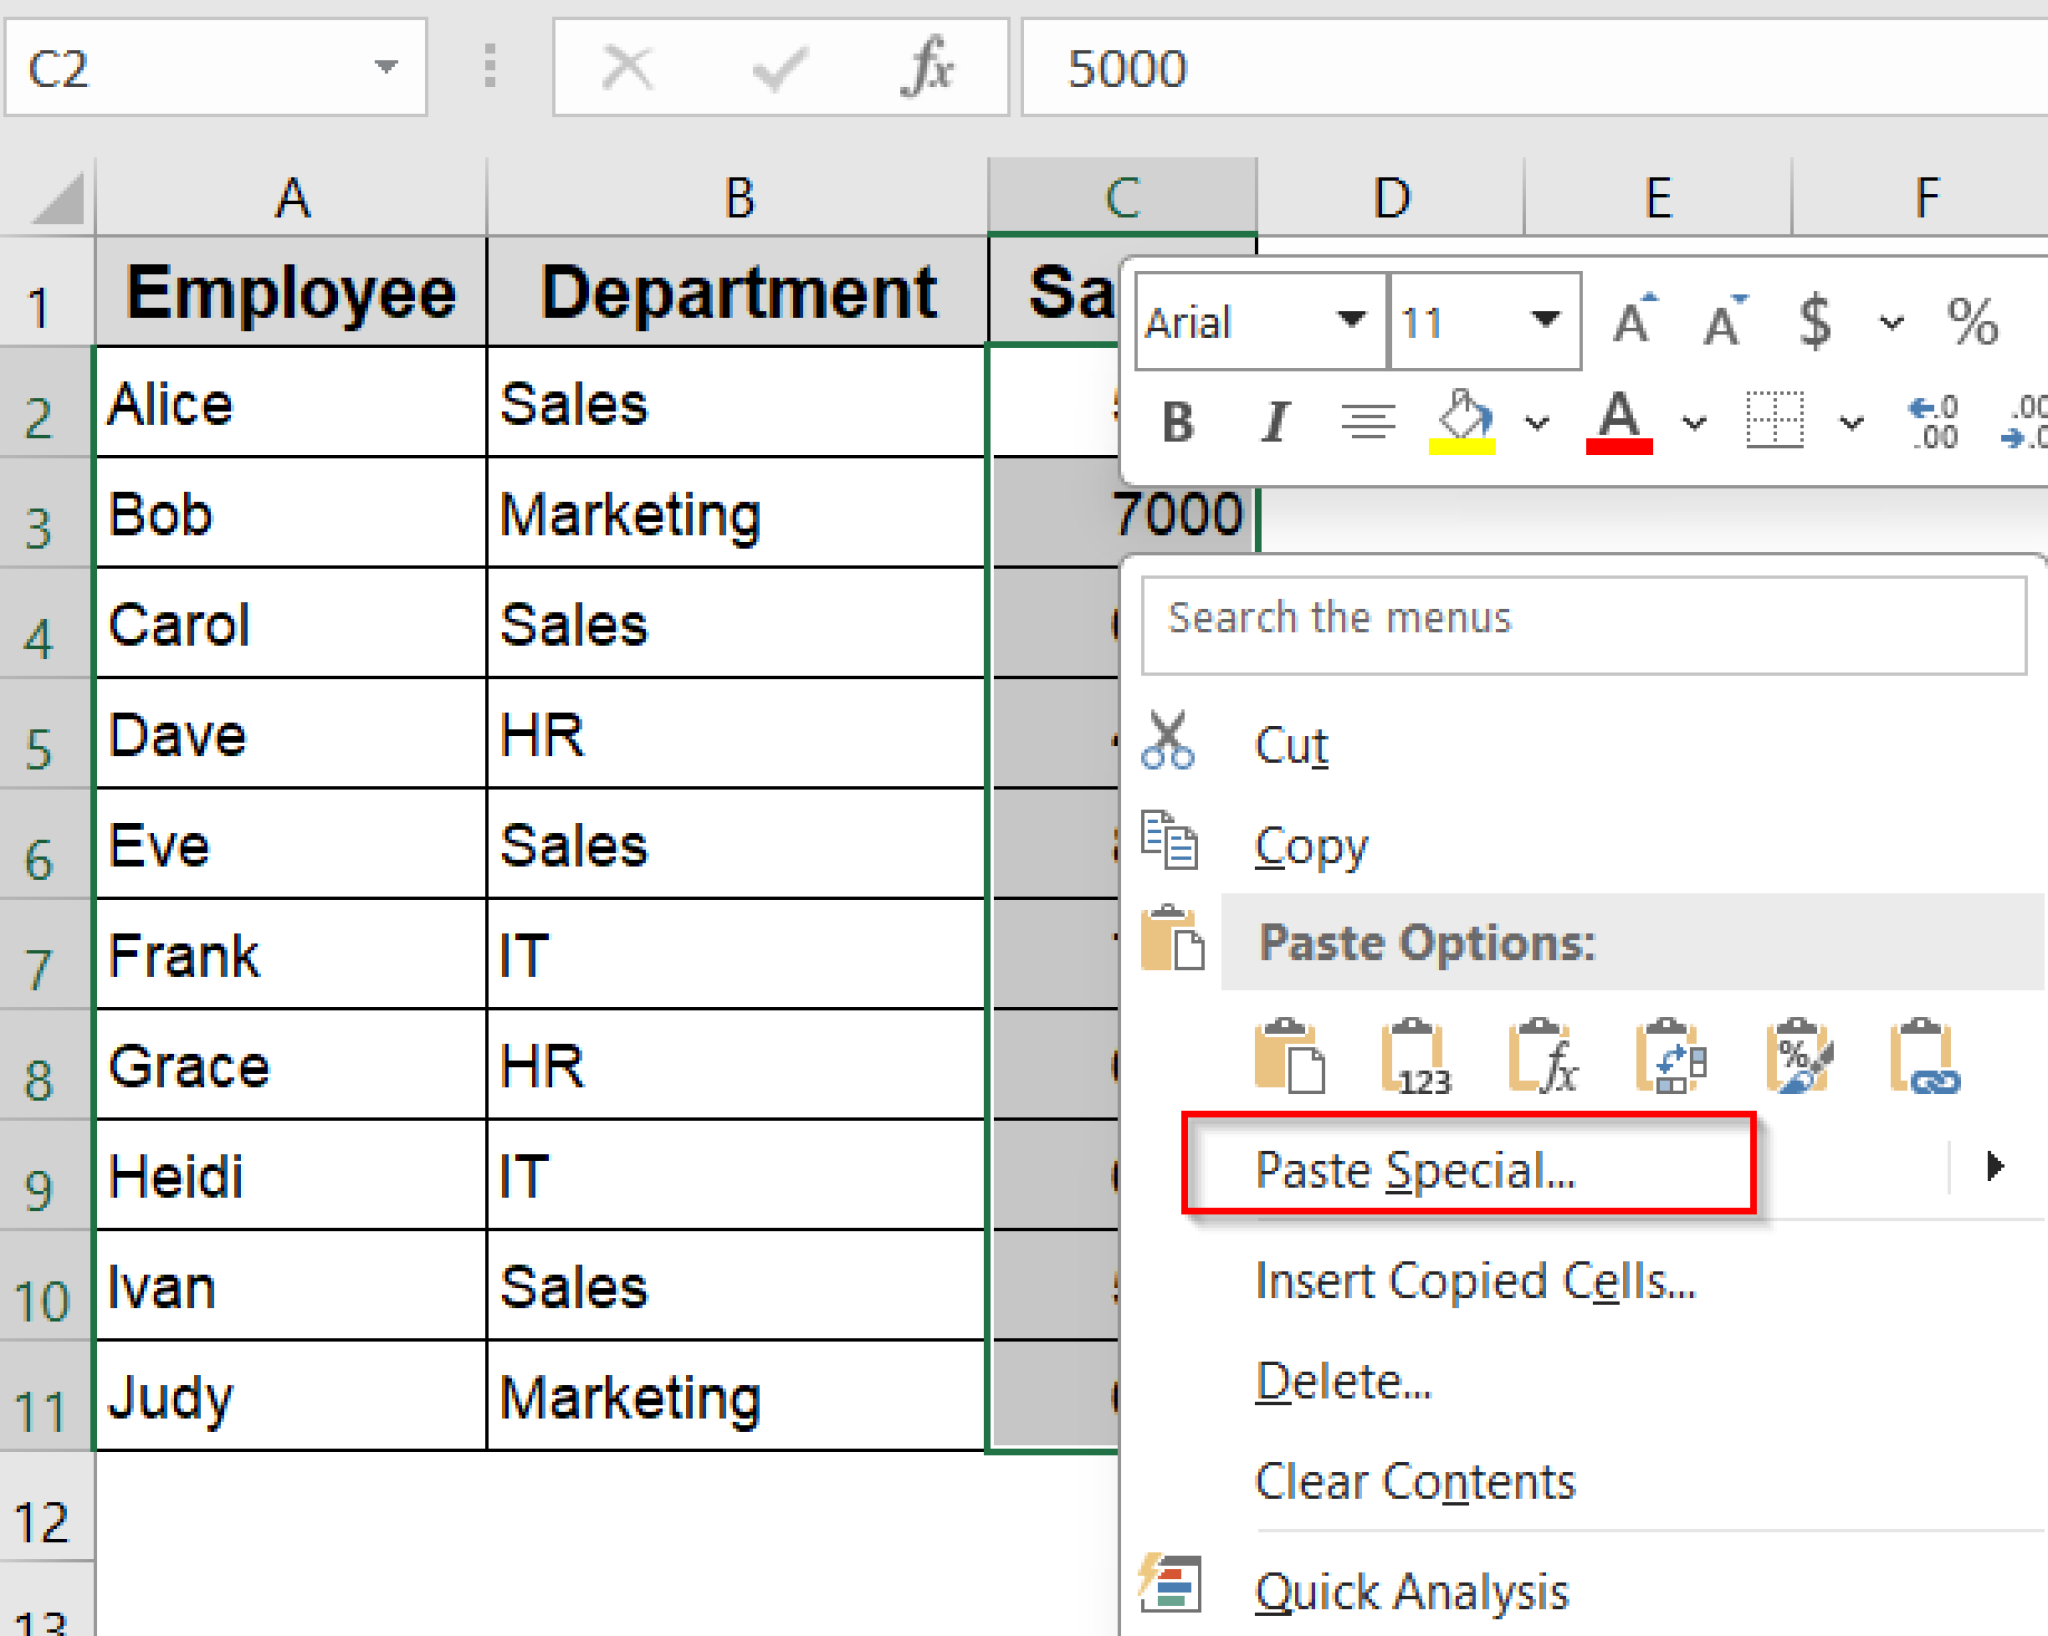
Task: Click the Paste Link option icon
Action: pos(1925,1055)
